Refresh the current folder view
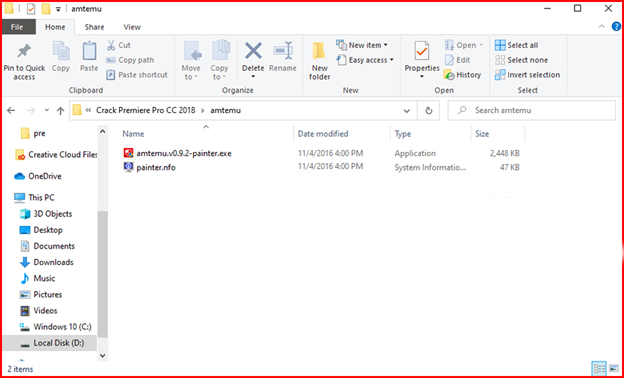This screenshot has height=378, width=624. [429, 111]
